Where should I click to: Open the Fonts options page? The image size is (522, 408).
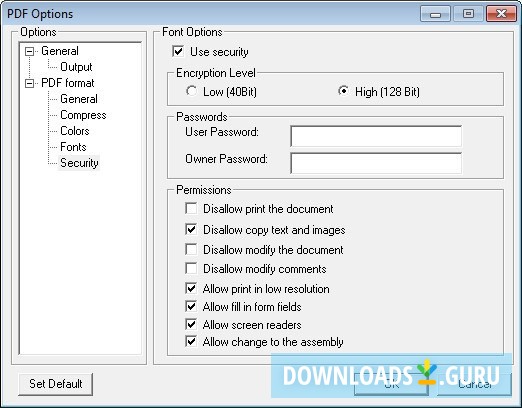coord(73,147)
